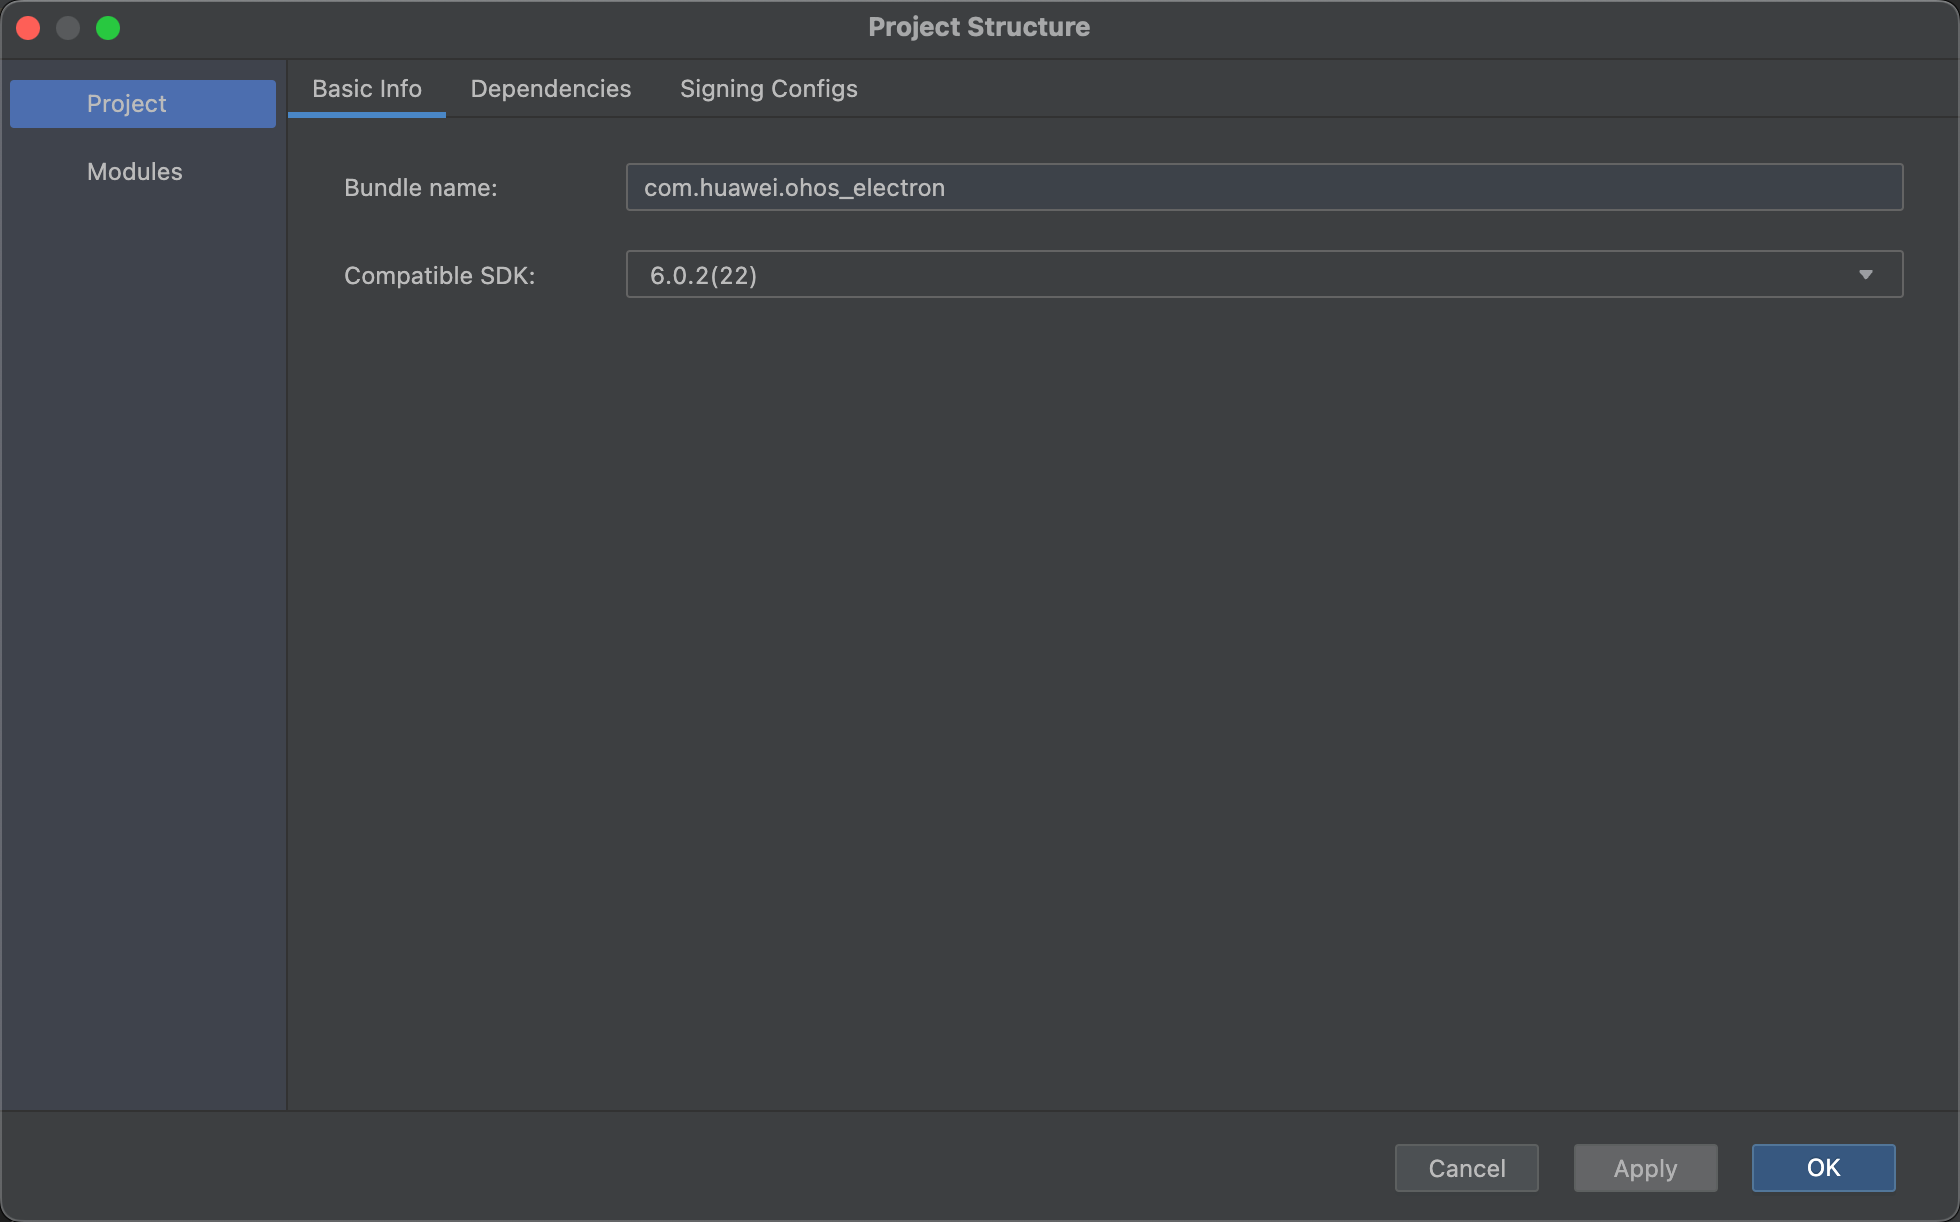The width and height of the screenshot is (1960, 1222).
Task: Click the "Bundle name:" label
Action: [420, 188]
